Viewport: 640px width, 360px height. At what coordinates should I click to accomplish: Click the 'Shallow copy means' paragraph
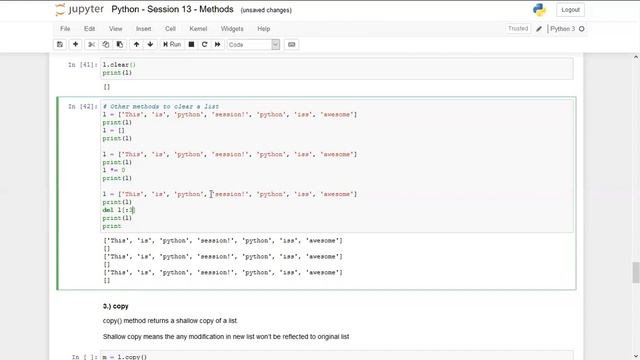(226, 337)
